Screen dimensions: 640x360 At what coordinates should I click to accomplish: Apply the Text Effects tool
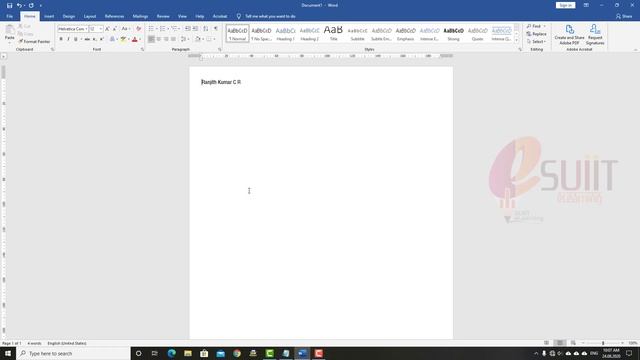112,39
